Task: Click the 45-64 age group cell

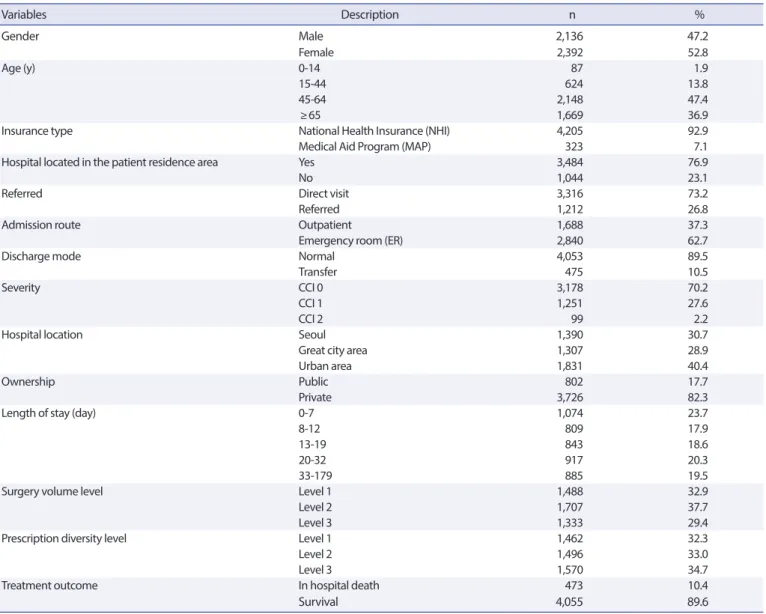Action: coord(312,99)
